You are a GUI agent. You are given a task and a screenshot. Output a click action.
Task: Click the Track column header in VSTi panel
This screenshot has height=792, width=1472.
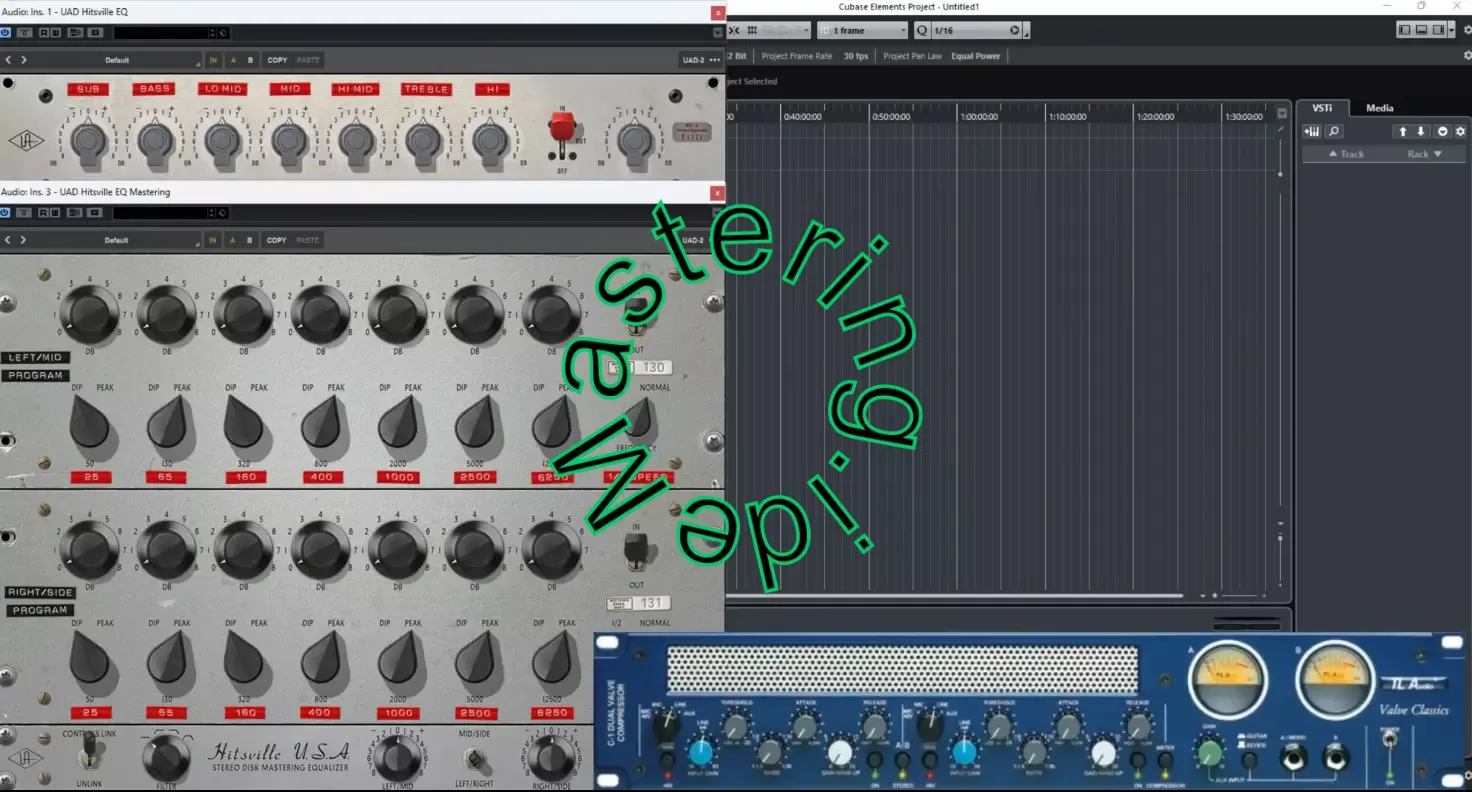click(1346, 154)
